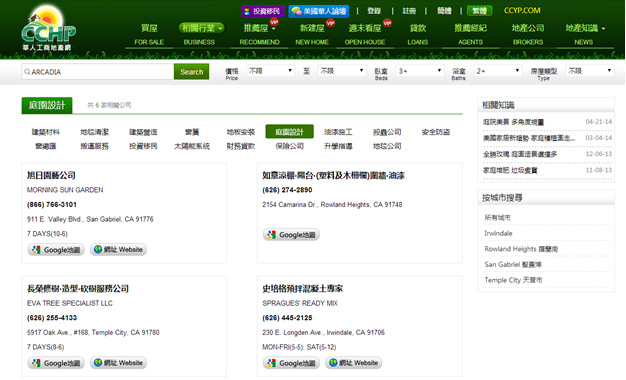Viewport: 626px width, 380px height.
Task: Open website for Eva Tree Specialist
Action: 119,362
